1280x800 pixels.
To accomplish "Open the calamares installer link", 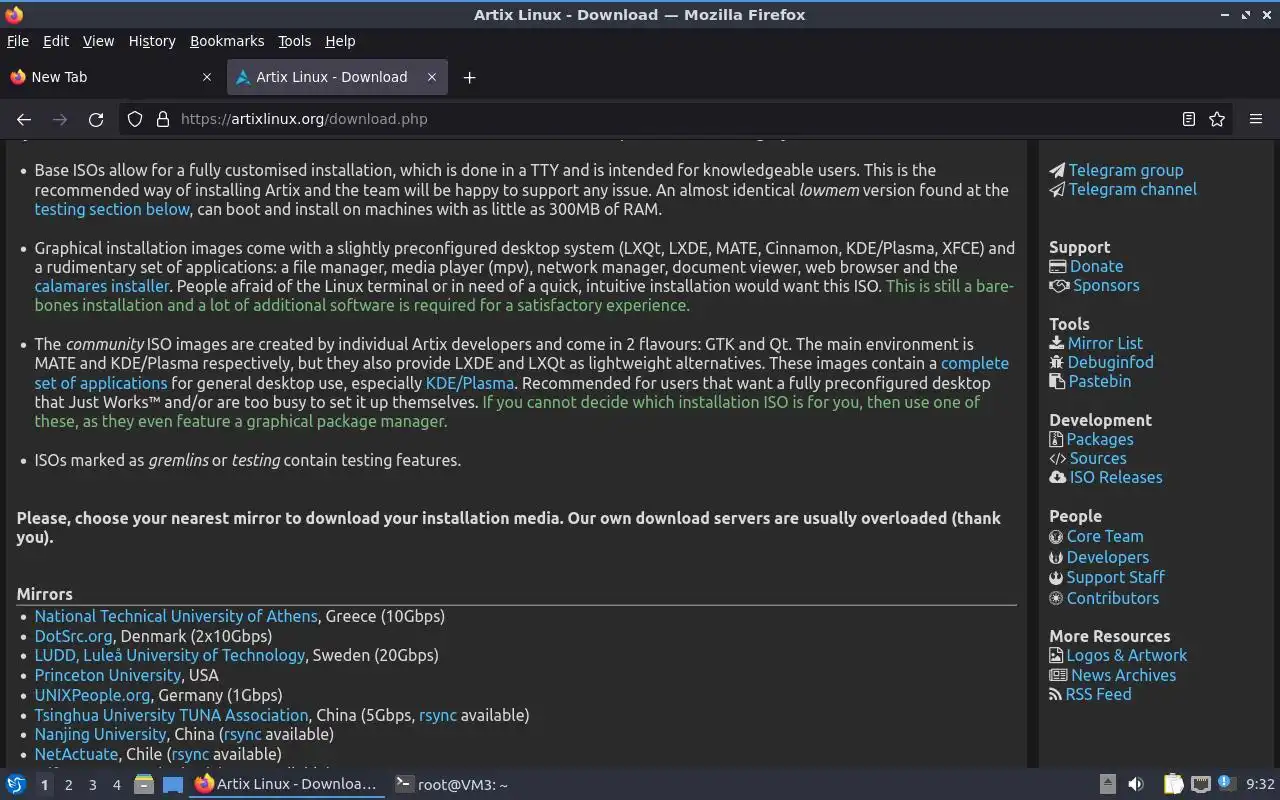I will 102,286.
